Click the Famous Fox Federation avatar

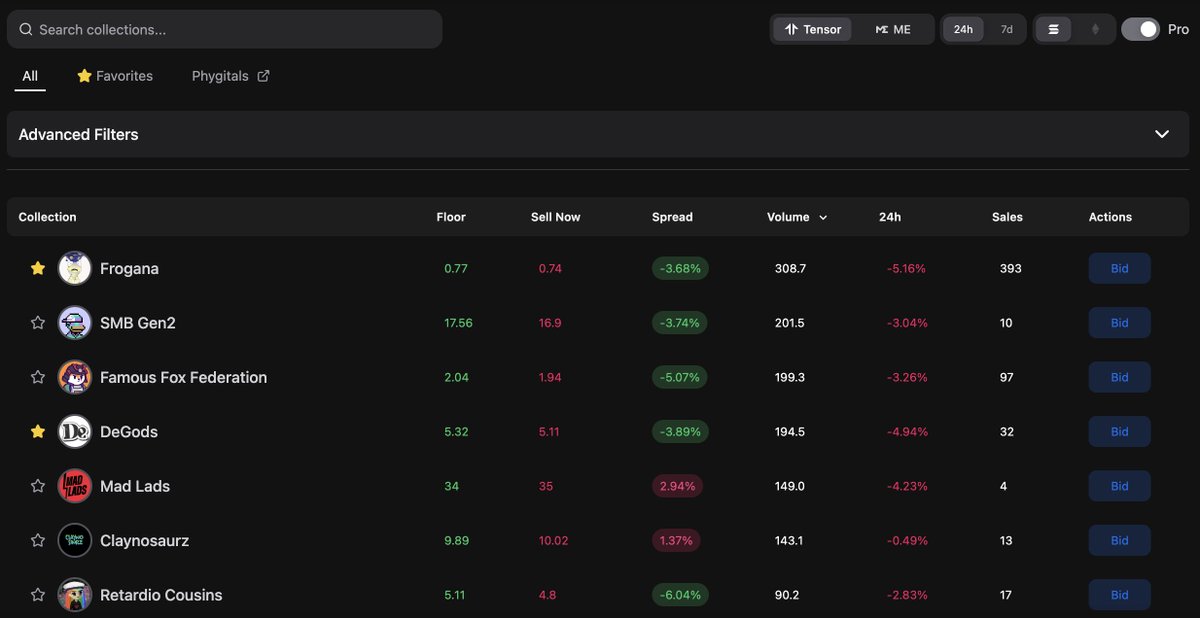(75, 377)
